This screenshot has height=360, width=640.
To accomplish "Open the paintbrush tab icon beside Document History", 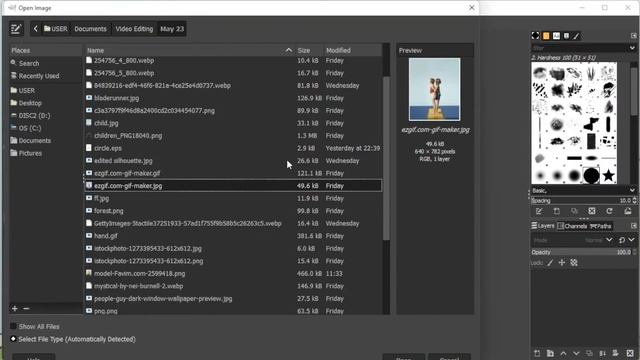I will (576, 36).
